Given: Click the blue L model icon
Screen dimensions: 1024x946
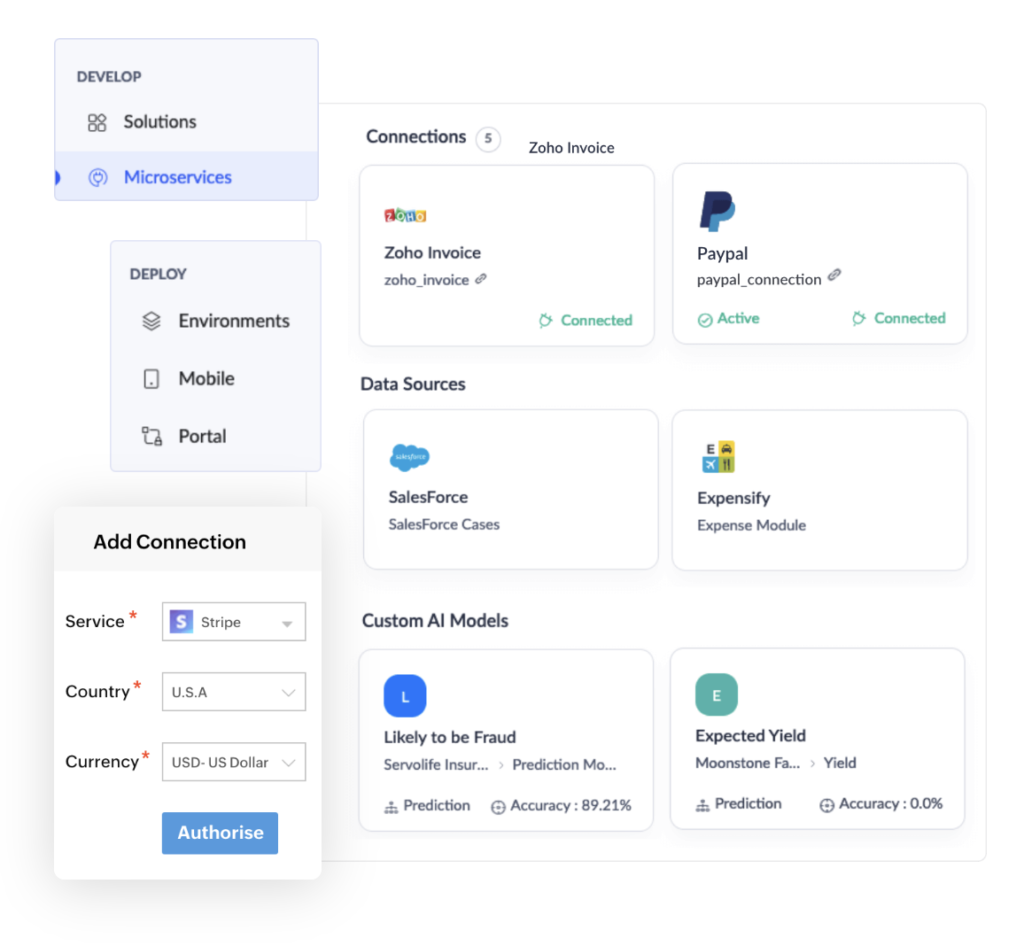Looking at the screenshot, I should pos(405,696).
